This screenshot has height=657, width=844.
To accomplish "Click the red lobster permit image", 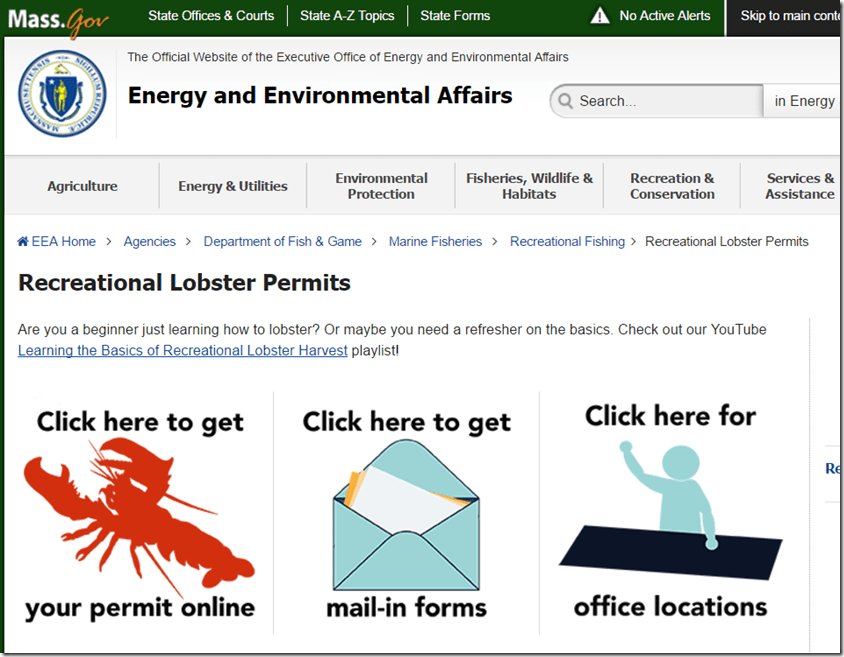I will (x=140, y=515).
